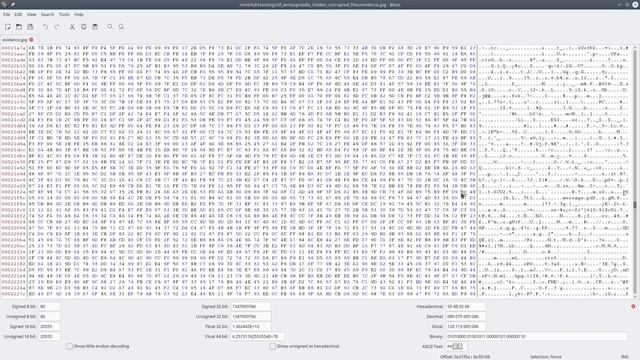Click the Decimal value field

click(465, 316)
